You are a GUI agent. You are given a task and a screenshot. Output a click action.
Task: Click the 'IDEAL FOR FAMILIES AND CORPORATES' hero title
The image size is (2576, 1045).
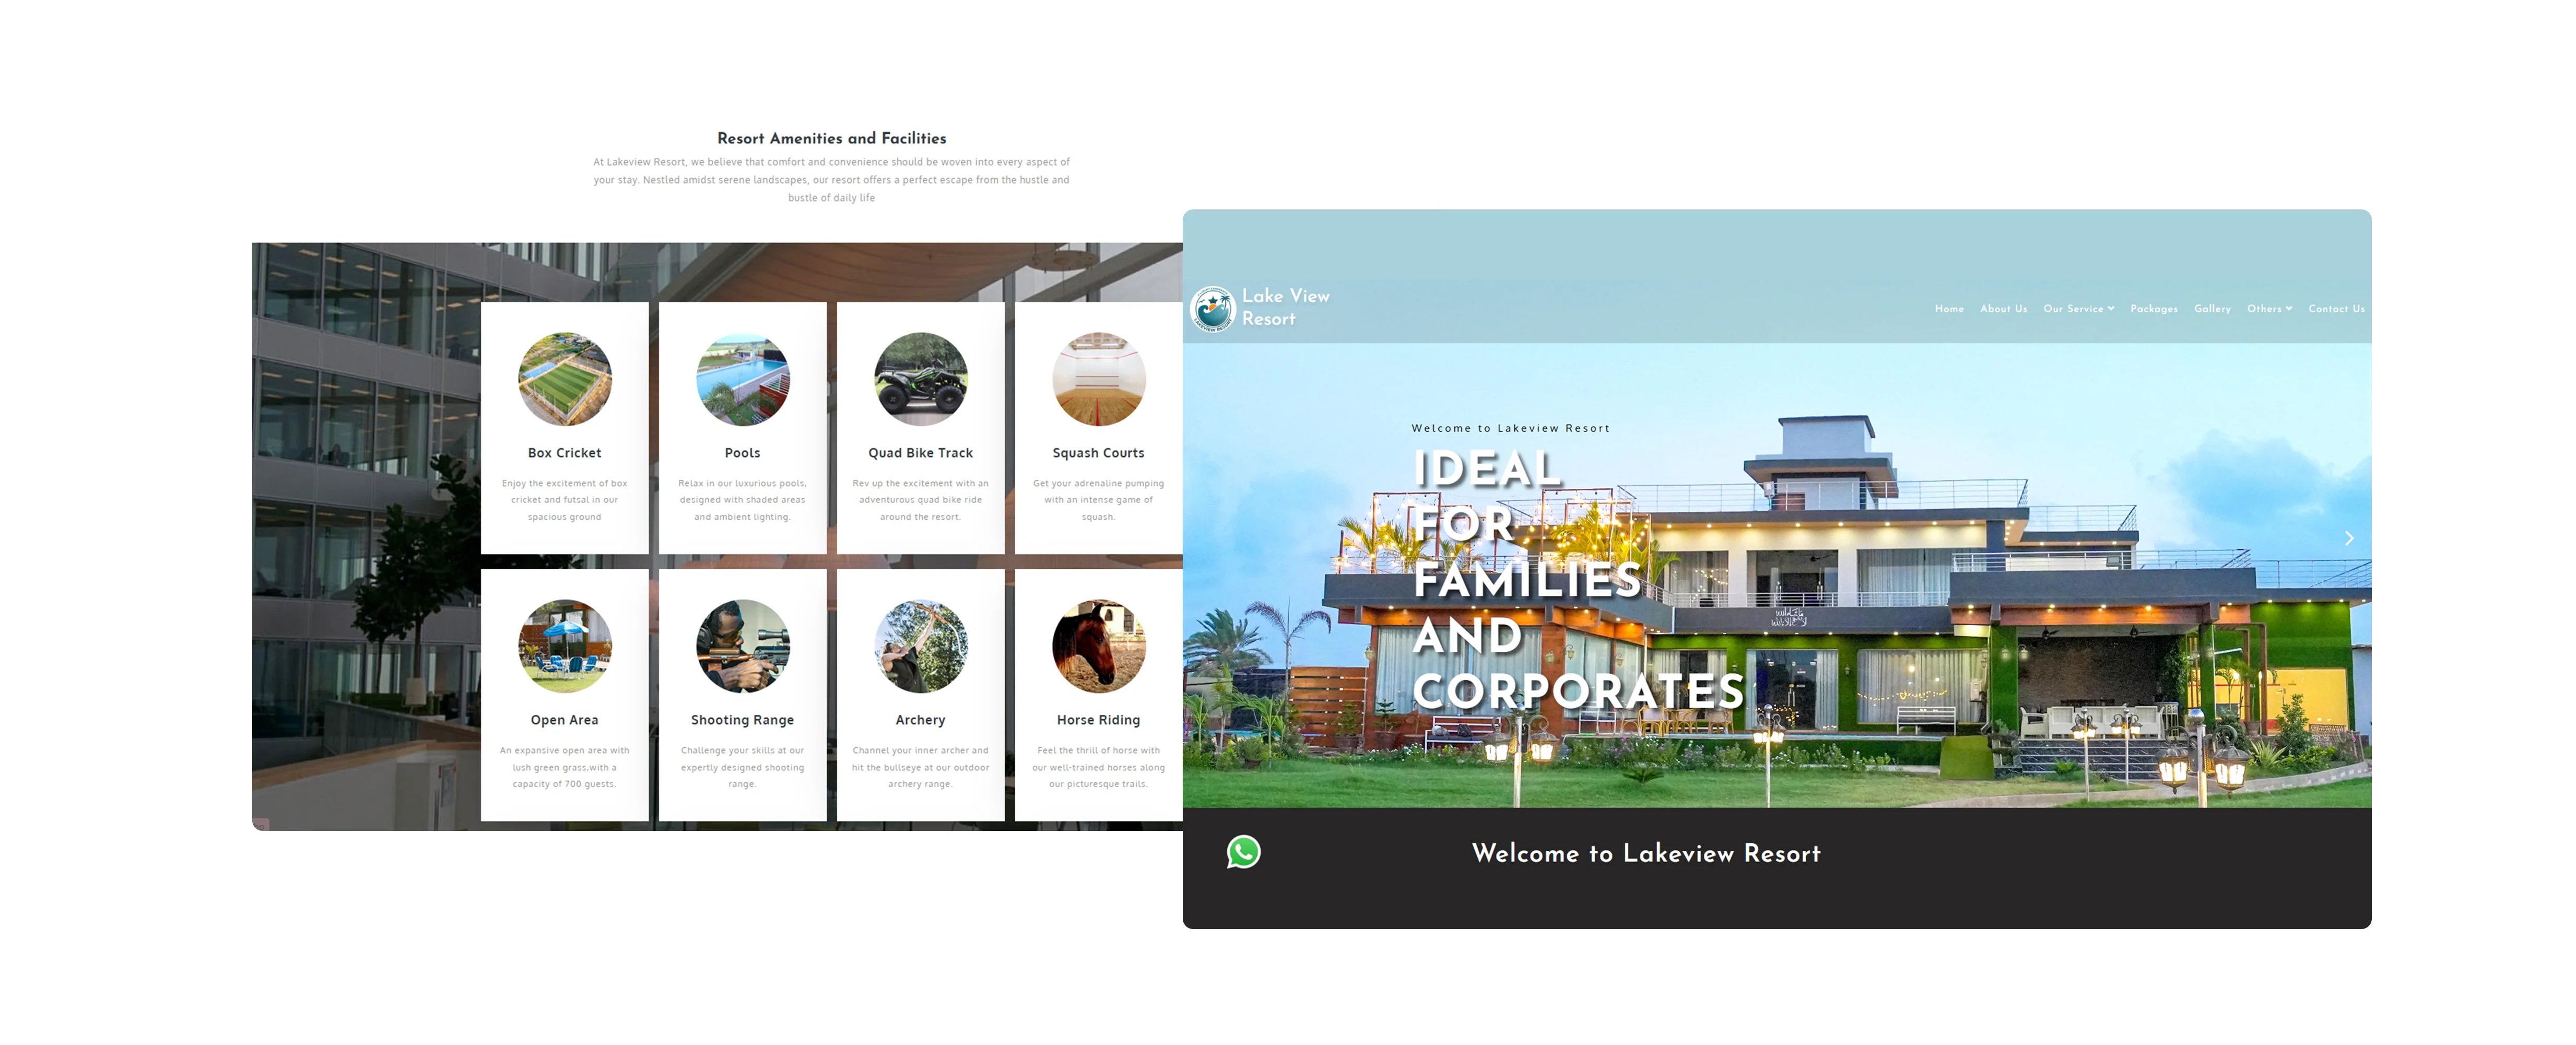(x=1578, y=580)
